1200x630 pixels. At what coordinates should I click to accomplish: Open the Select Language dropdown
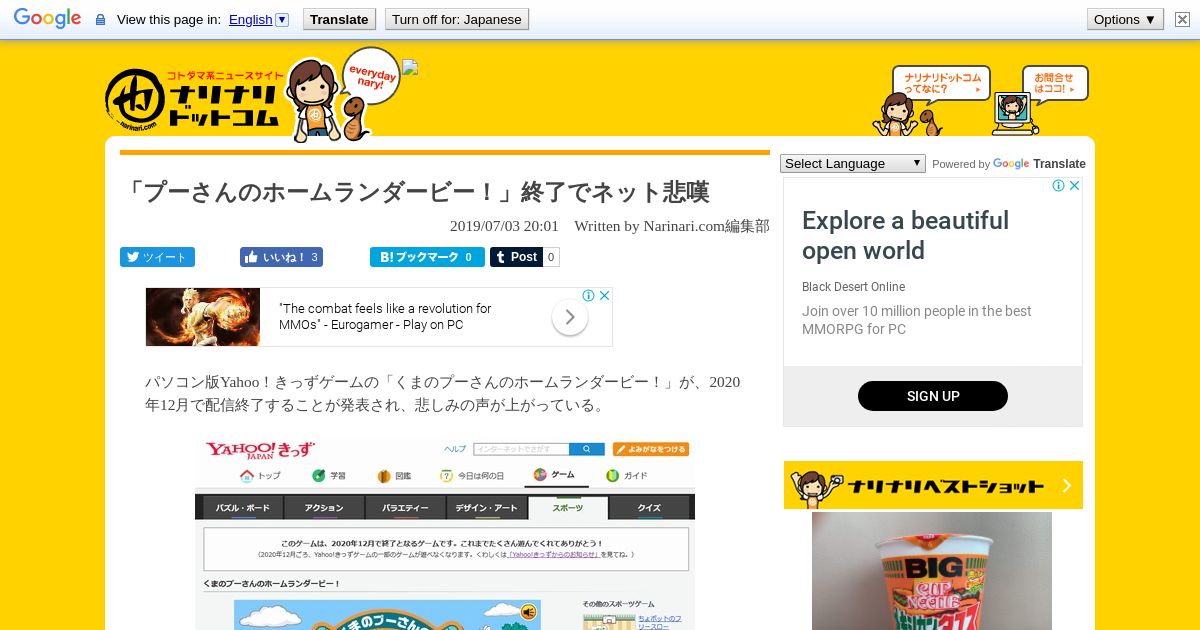click(853, 163)
